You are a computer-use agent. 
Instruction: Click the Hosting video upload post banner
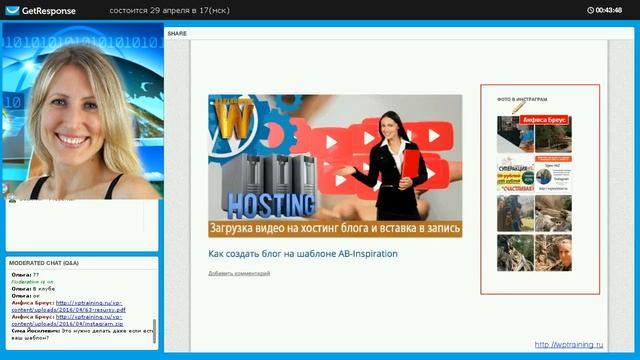coord(335,166)
